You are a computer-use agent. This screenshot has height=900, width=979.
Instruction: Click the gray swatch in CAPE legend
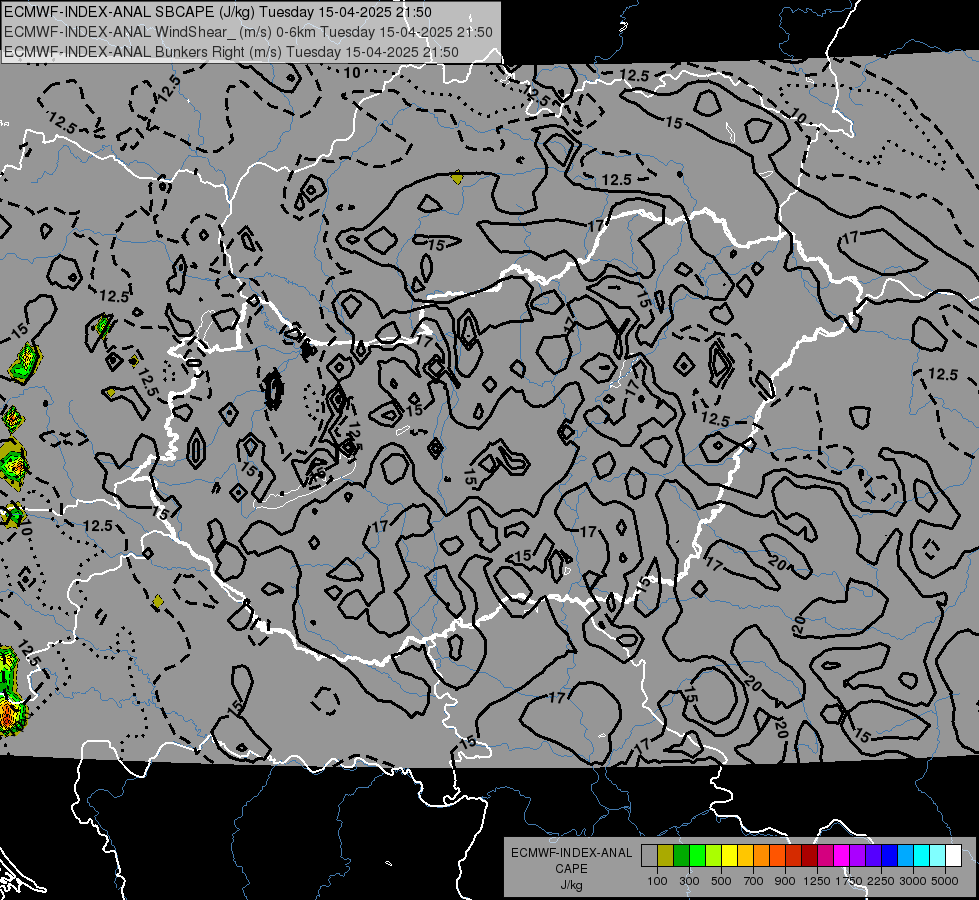[649, 855]
